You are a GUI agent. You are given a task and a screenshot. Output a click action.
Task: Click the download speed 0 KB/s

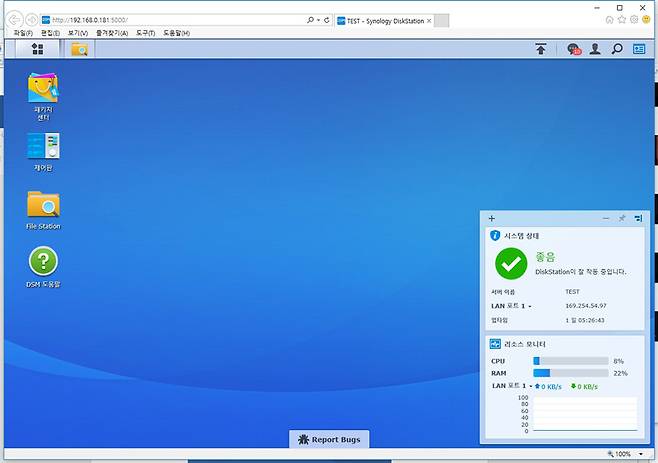point(584,387)
